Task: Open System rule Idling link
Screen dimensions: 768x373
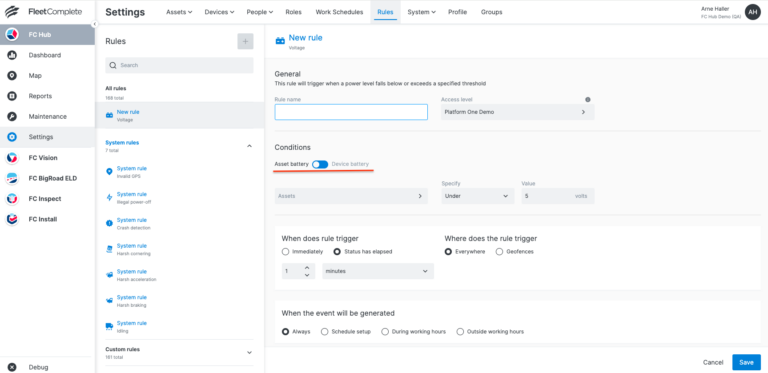Action: (132, 324)
